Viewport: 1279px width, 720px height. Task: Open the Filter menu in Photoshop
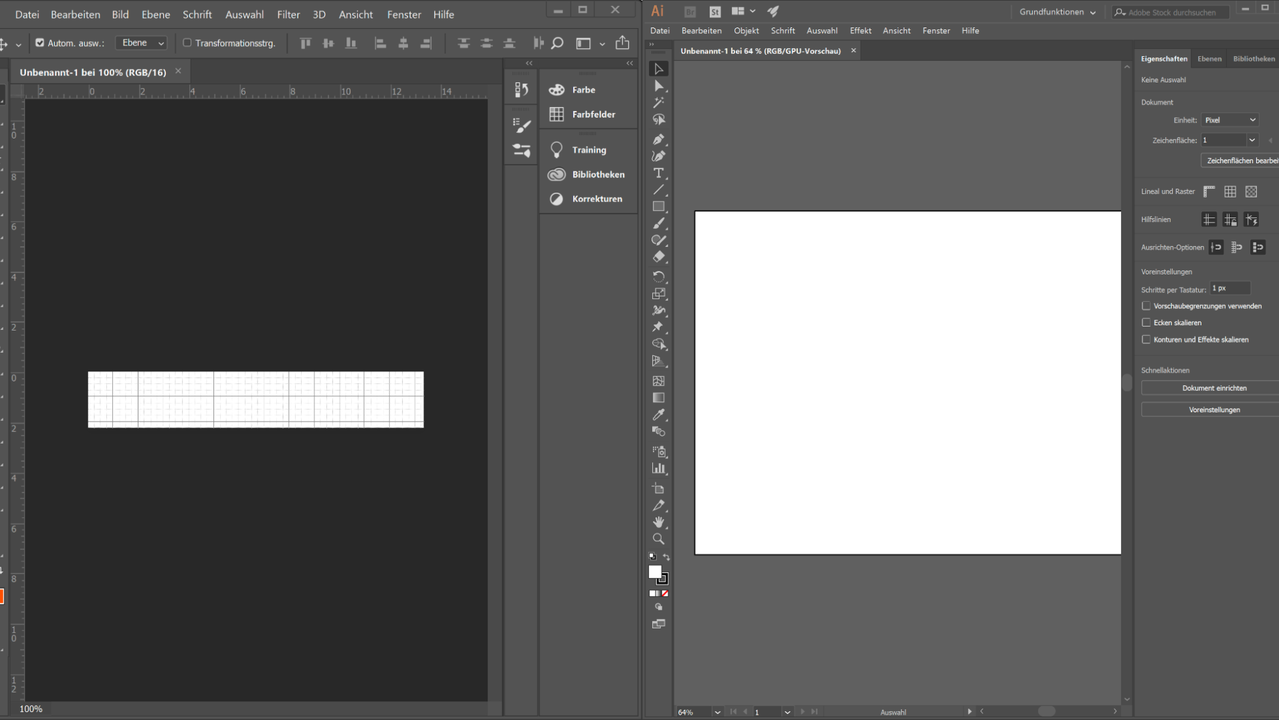coord(288,15)
